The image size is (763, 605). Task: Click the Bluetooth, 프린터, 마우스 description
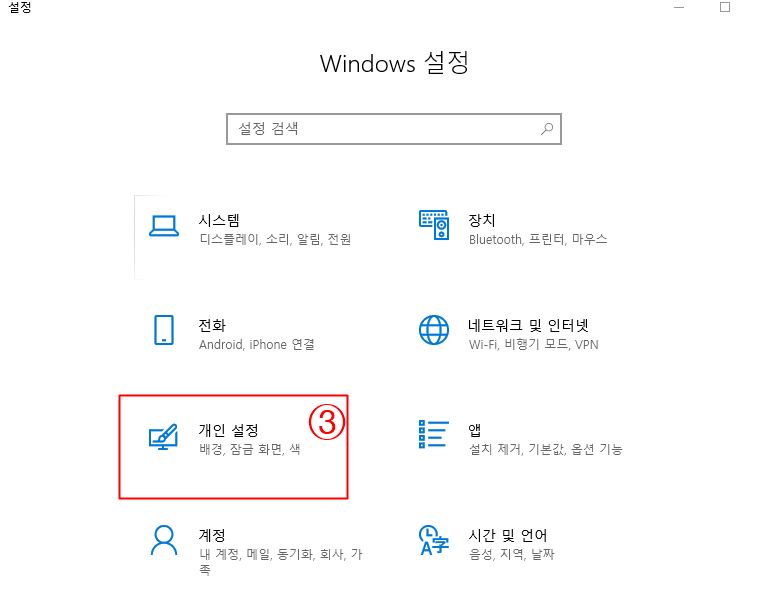tap(538, 239)
